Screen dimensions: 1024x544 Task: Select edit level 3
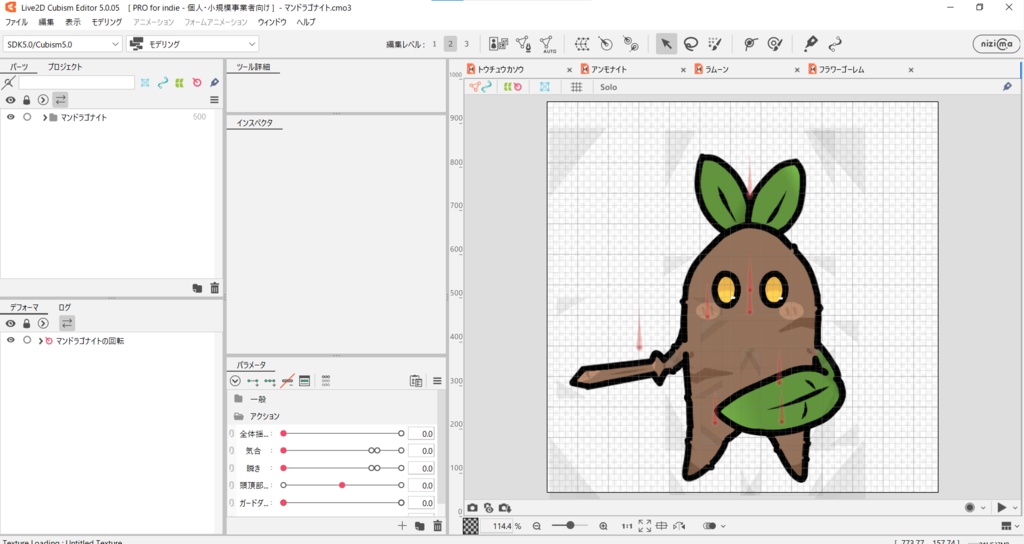click(x=466, y=44)
